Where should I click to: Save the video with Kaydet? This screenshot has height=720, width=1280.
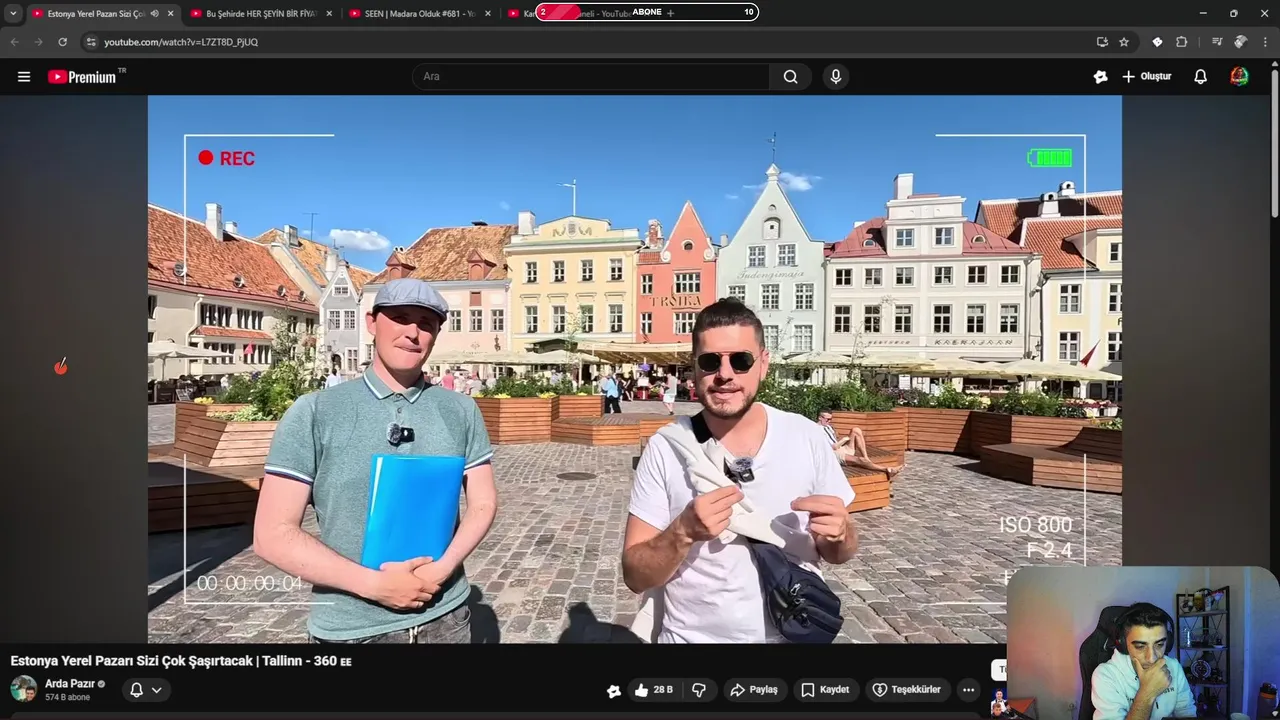point(825,690)
